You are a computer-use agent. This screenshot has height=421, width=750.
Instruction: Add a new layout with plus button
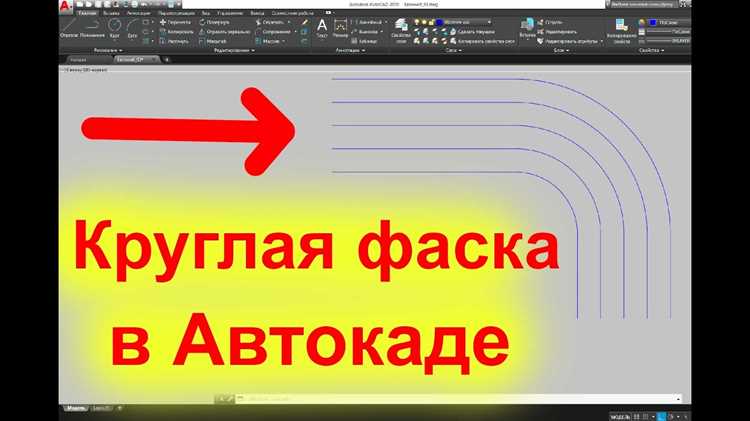pos(120,408)
